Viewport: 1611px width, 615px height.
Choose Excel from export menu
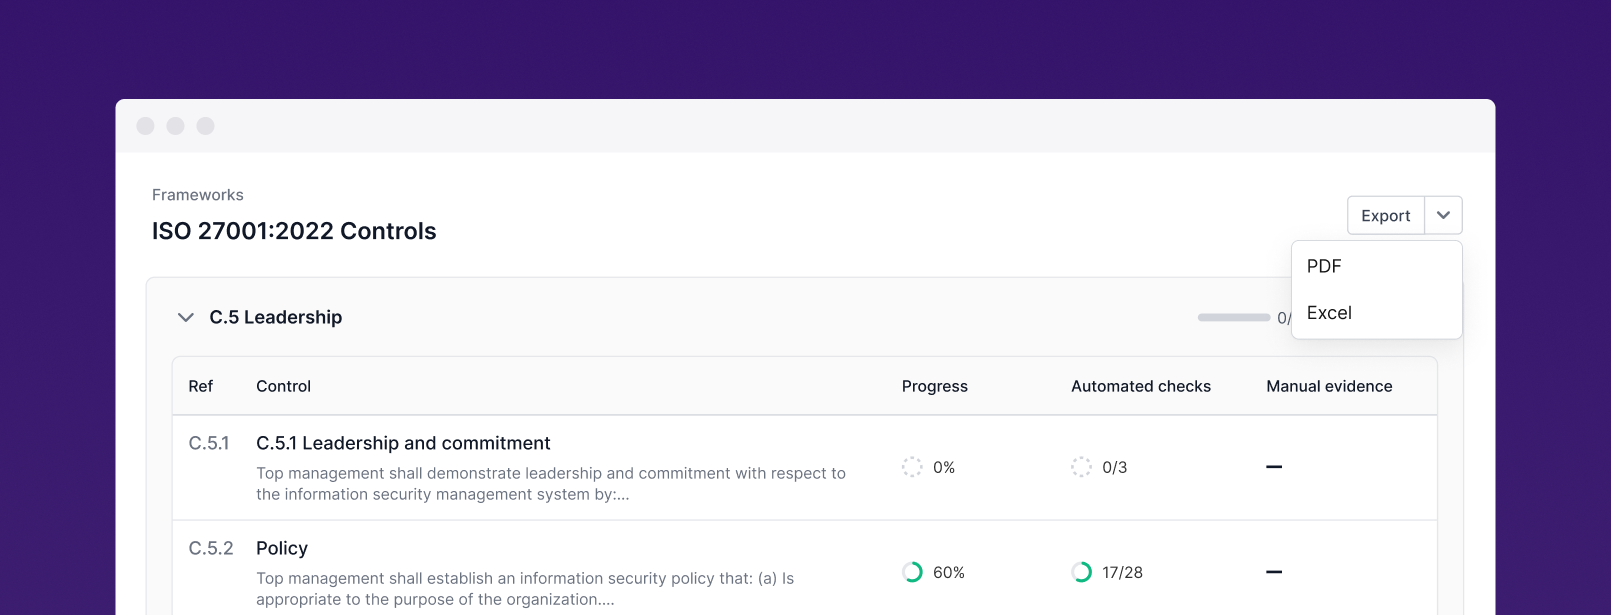tap(1377, 313)
